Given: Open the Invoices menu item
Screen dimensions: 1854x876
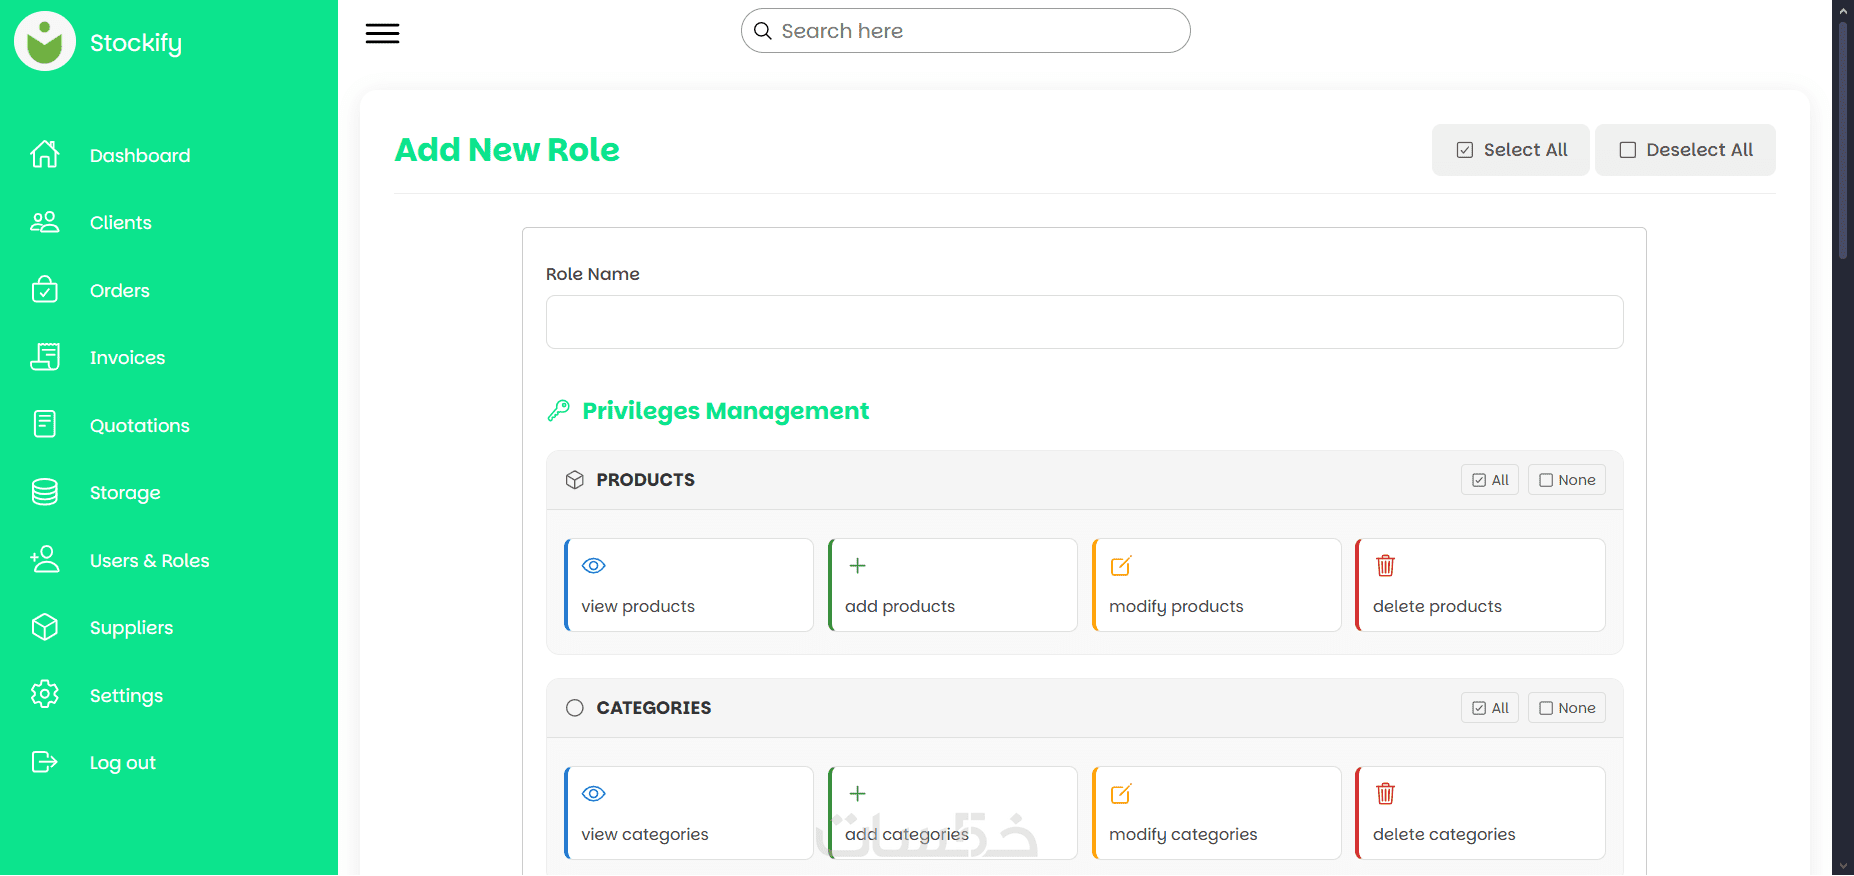Looking at the screenshot, I should coord(127,358).
